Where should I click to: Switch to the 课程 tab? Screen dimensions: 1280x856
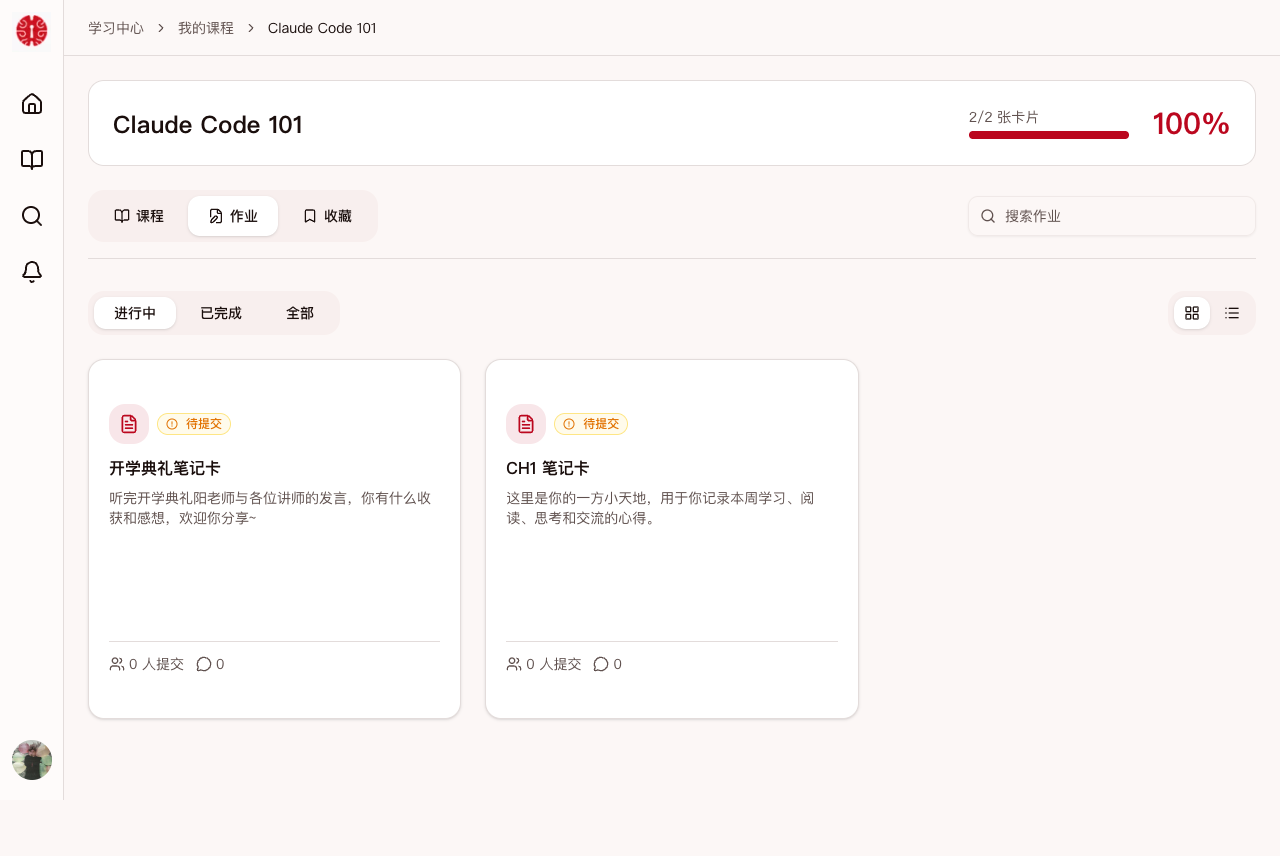click(139, 215)
